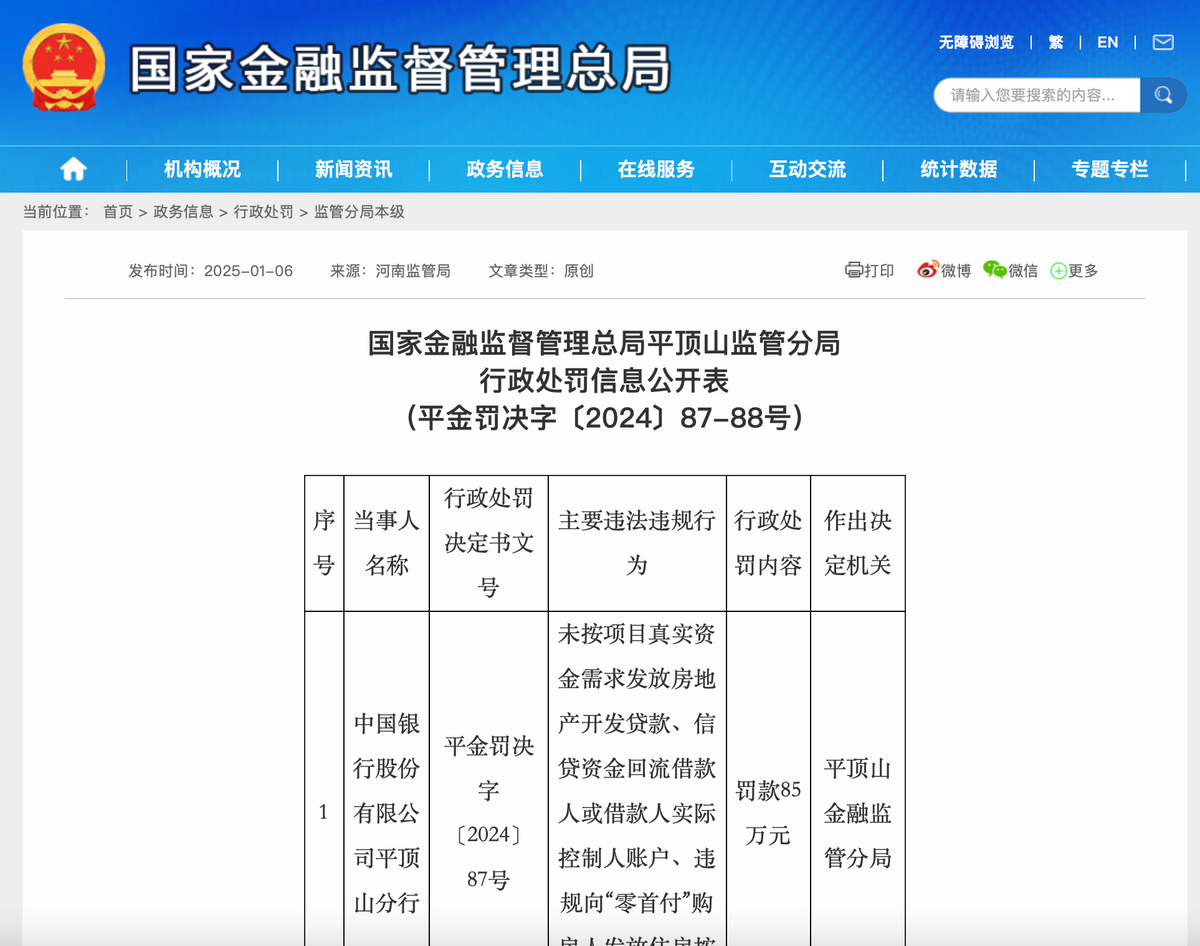This screenshot has height=946, width=1200.
Task: Click breadcrumb 首页
Action: (118, 212)
